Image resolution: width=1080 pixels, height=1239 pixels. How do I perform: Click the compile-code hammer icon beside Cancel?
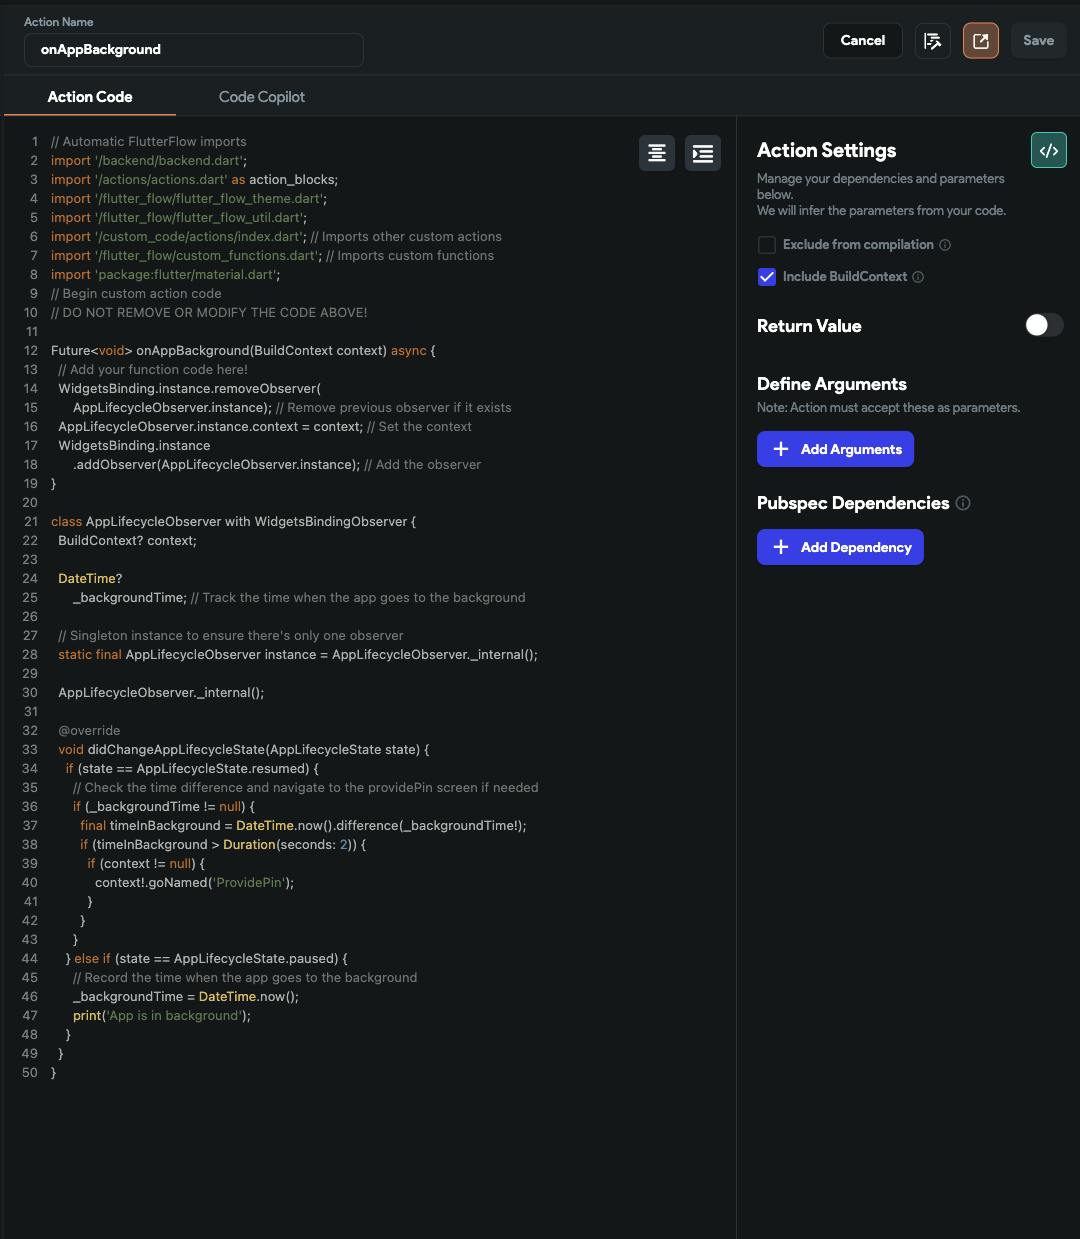point(933,41)
